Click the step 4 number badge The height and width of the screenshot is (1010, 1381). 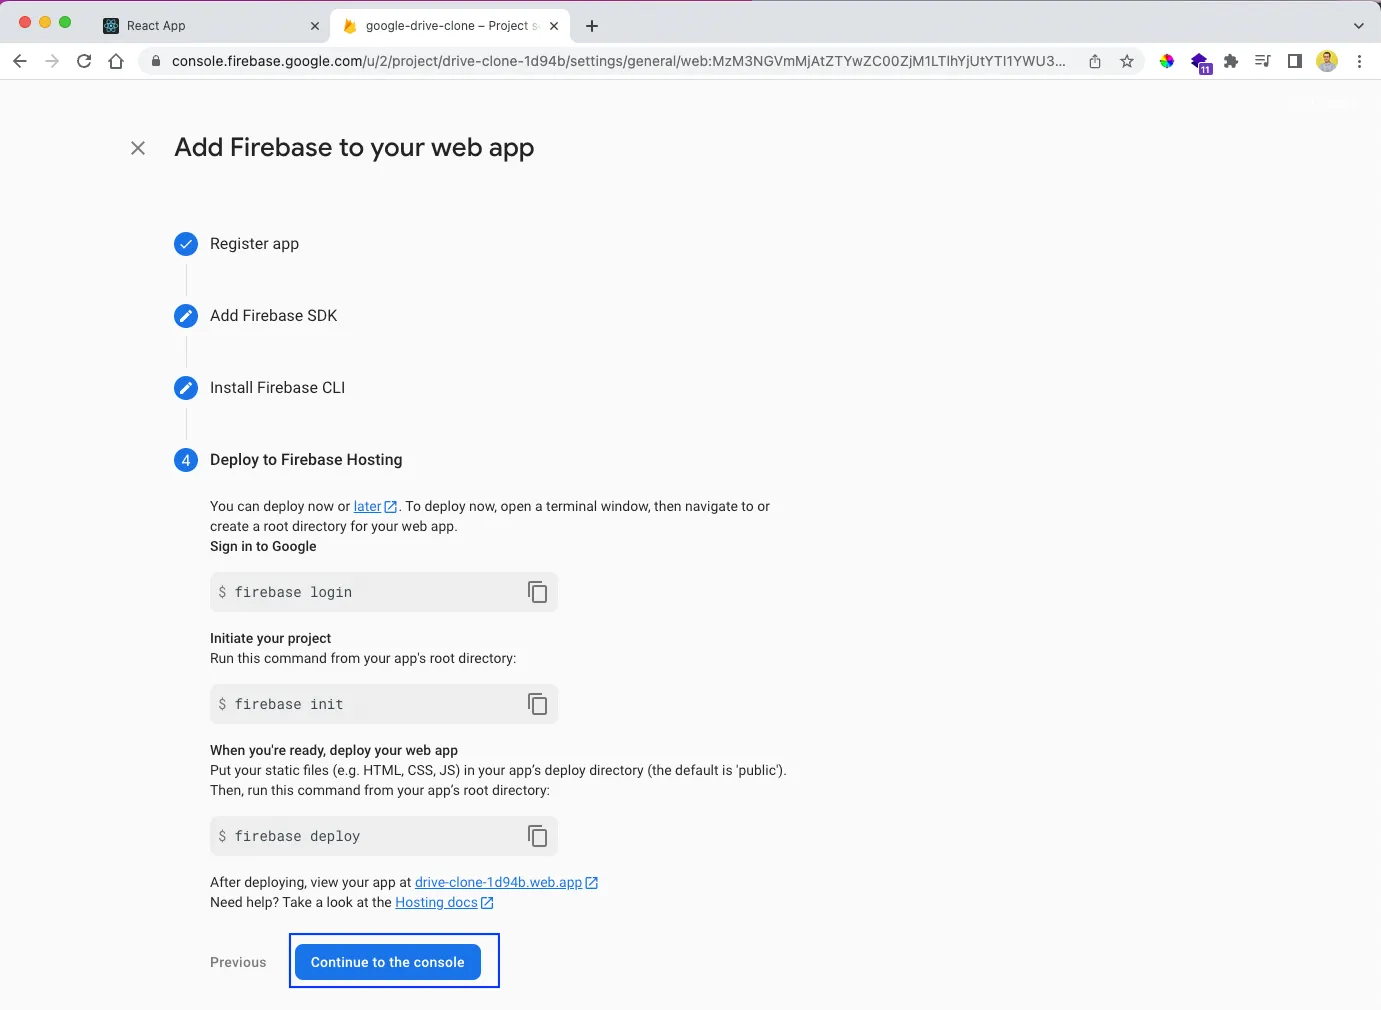coord(186,460)
